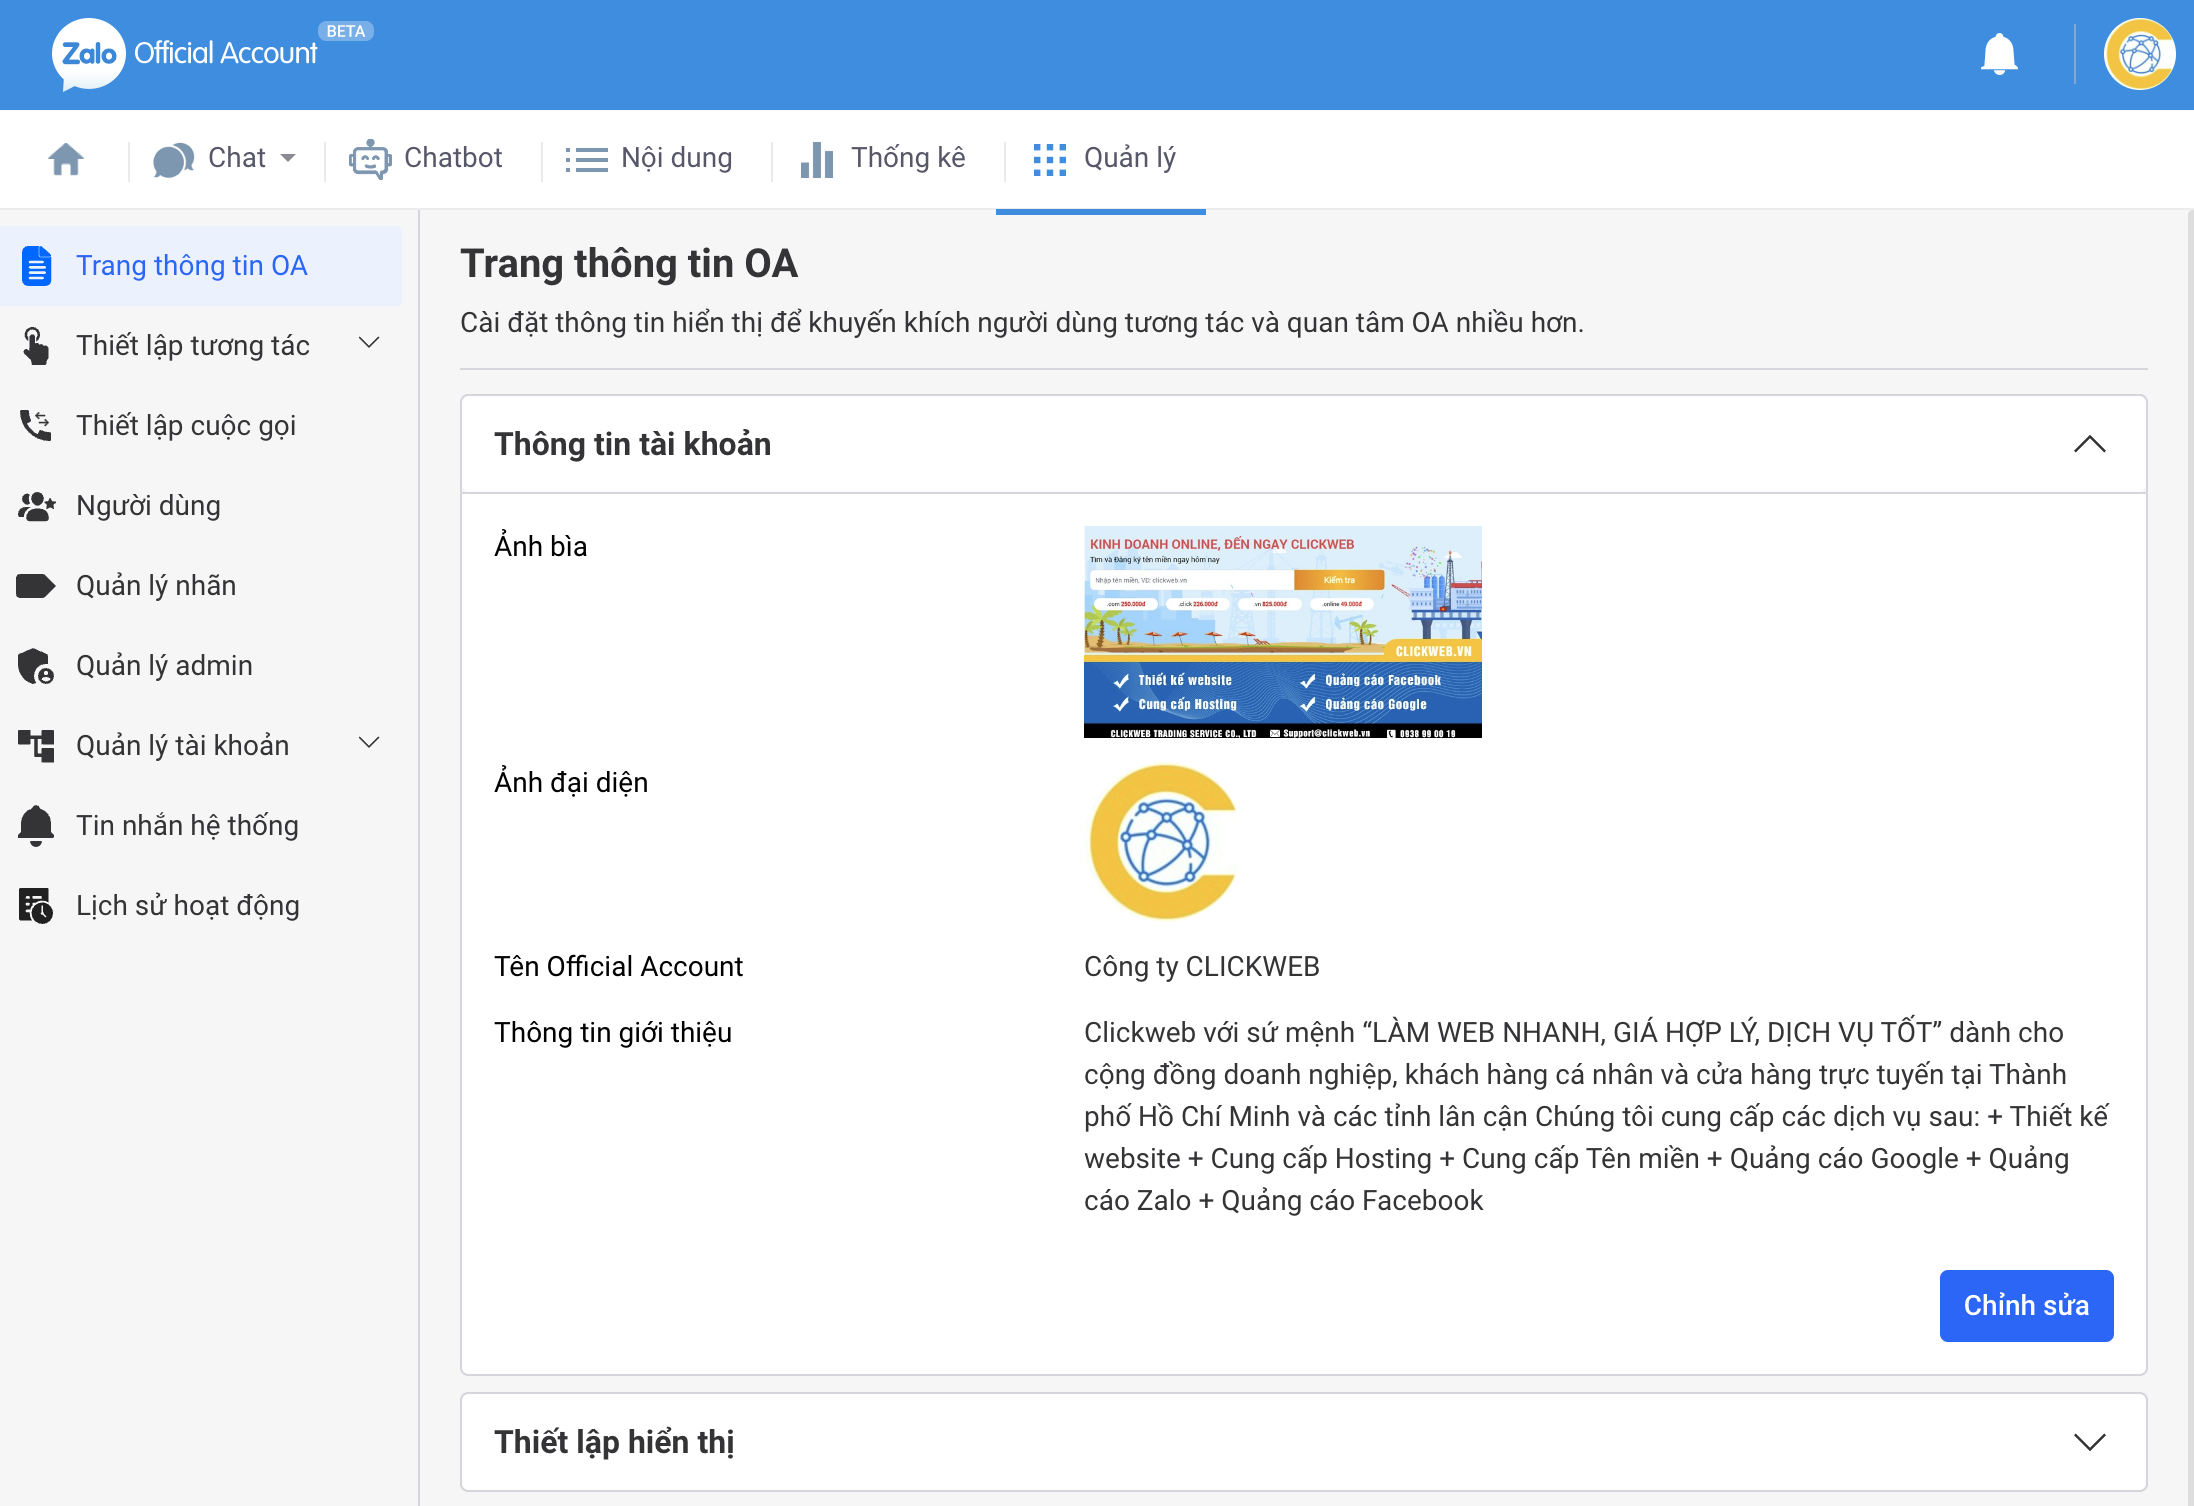Select Trang thông tin OA in sidebar
Screen dimensions: 2194x1506
201,266
